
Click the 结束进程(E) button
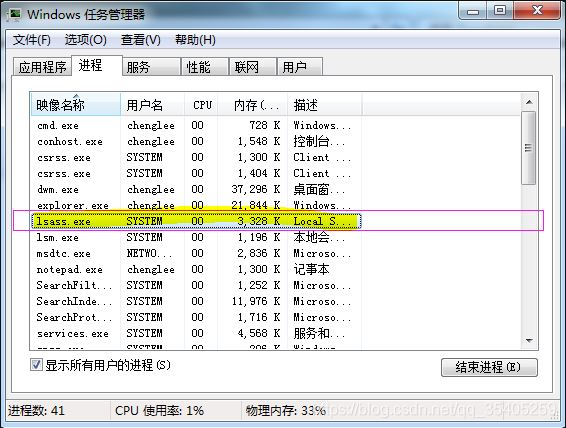pyautogui.click(x=489, y=367)
